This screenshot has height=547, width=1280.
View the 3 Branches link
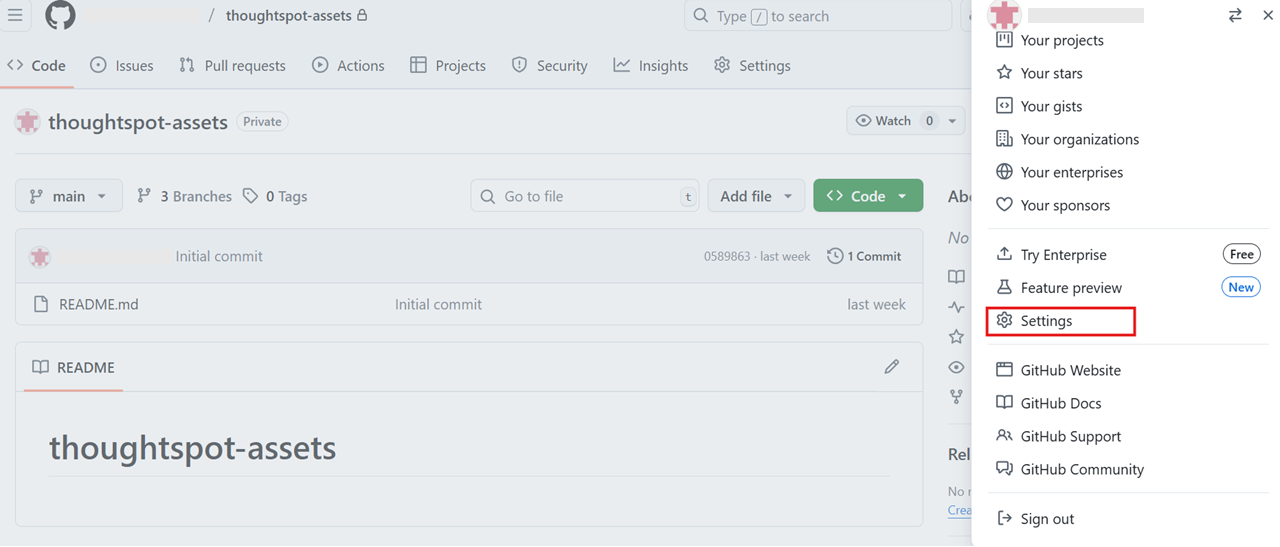click(184, 196)
